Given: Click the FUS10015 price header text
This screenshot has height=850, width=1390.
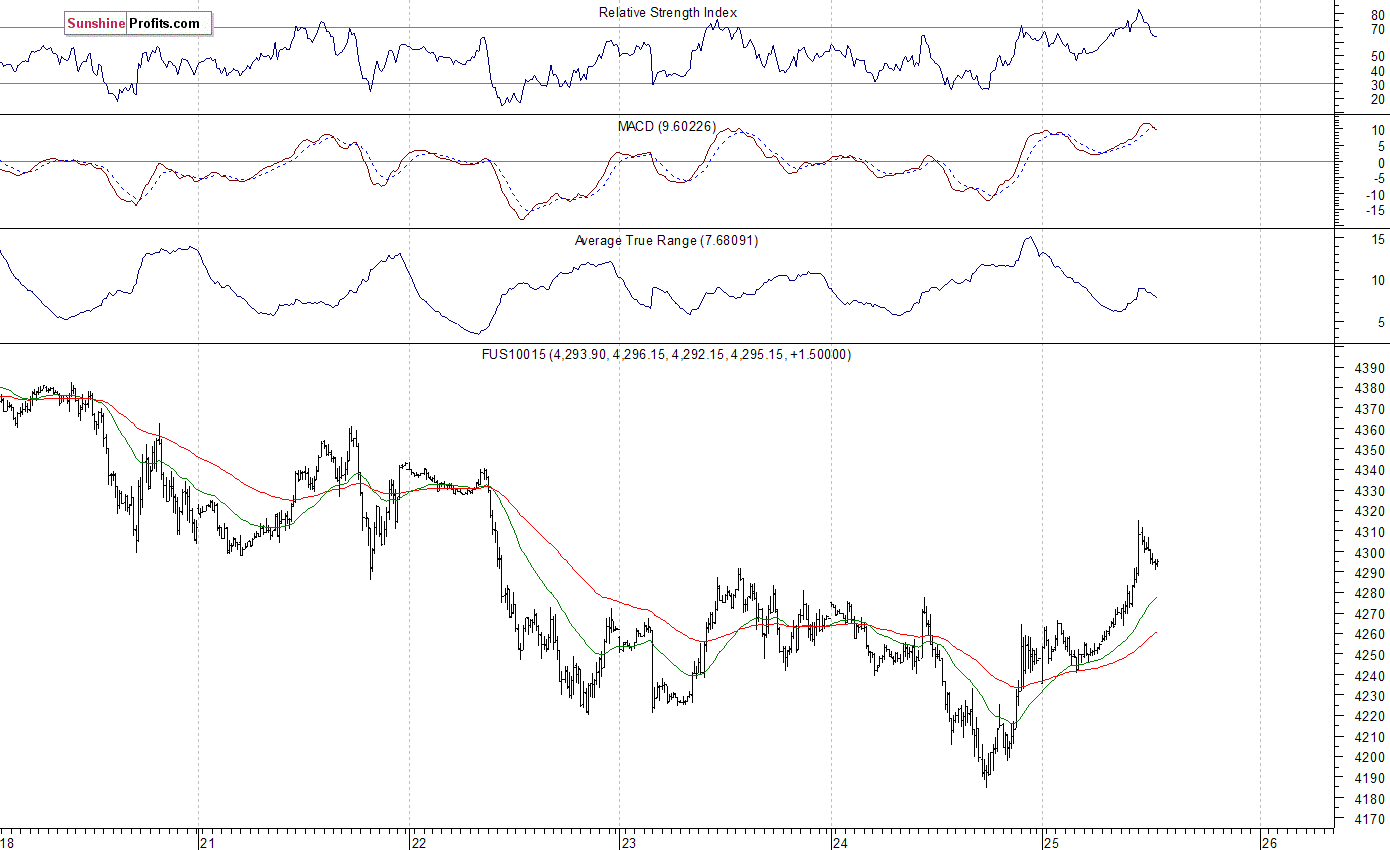Looking at the screenshot, I should (667, 355).
